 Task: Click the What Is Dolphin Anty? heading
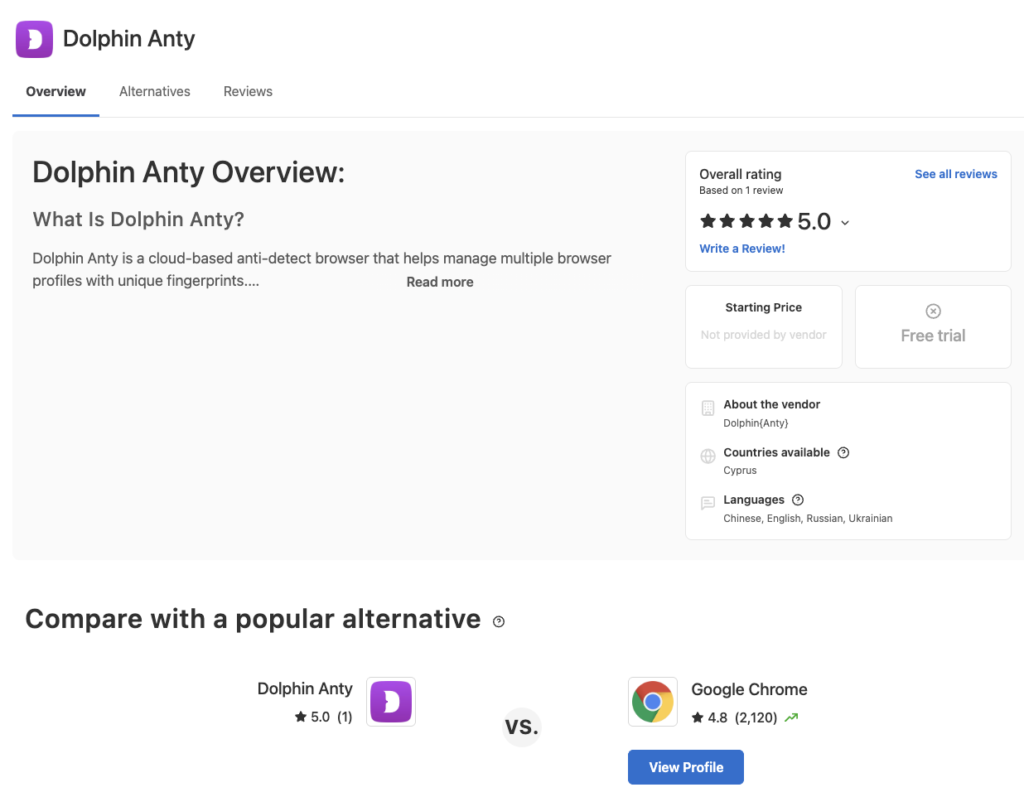pyautogui.click(x=138, y=220)
